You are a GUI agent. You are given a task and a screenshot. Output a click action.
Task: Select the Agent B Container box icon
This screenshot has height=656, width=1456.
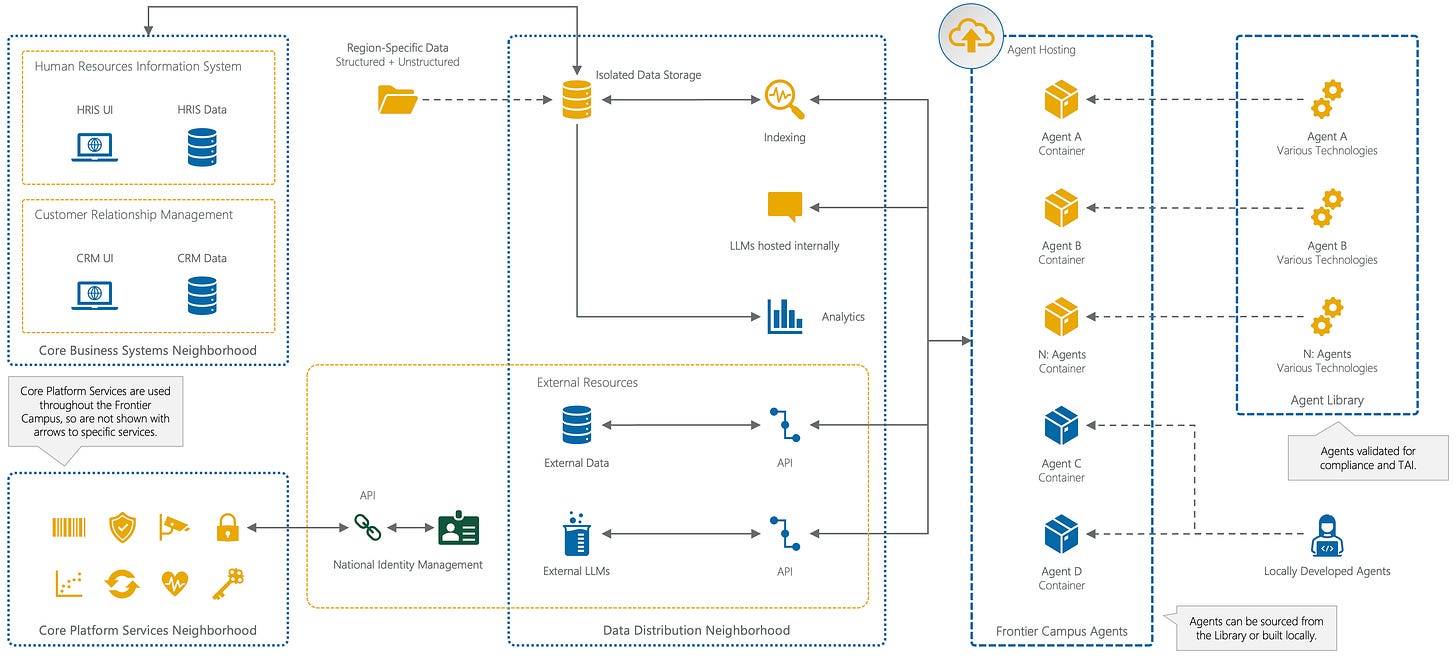pos(1061,208)
